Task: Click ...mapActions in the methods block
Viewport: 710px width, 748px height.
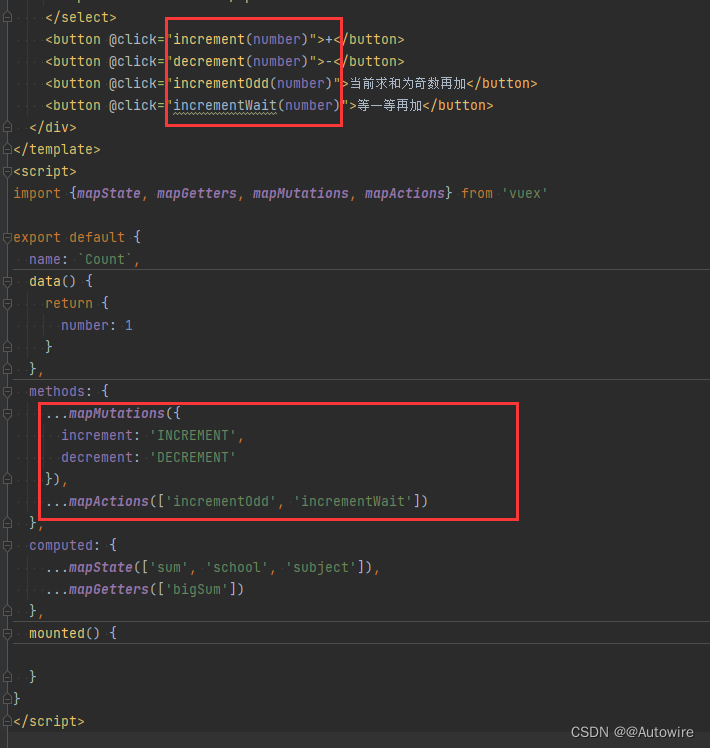Action: click(x=97, y=501)
